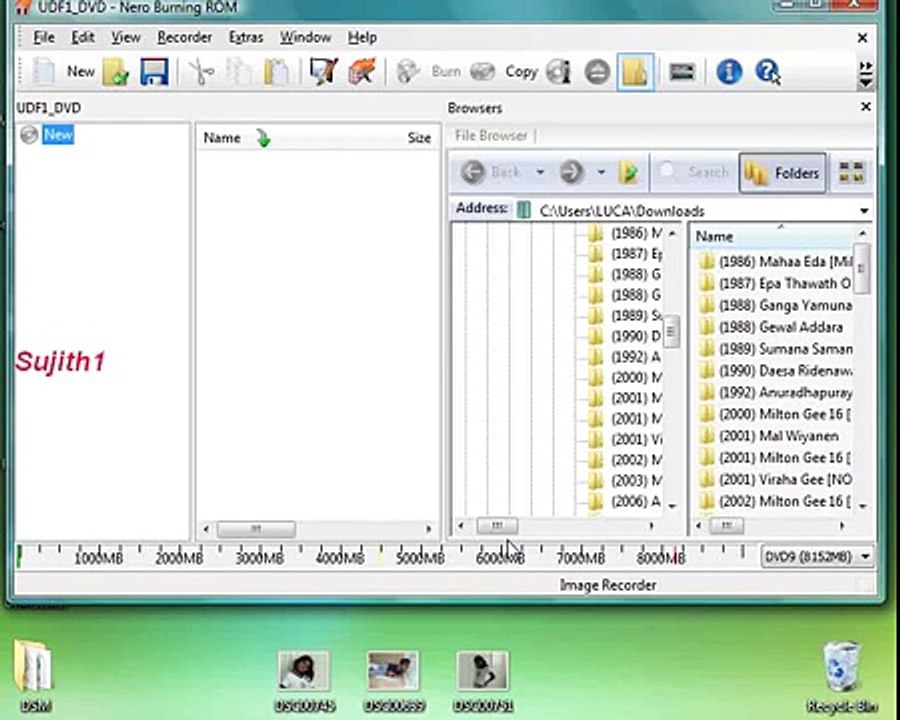Toggle the file browser folder icon in toolbar
Screen dimensions: 900x720
pos(635,72)
